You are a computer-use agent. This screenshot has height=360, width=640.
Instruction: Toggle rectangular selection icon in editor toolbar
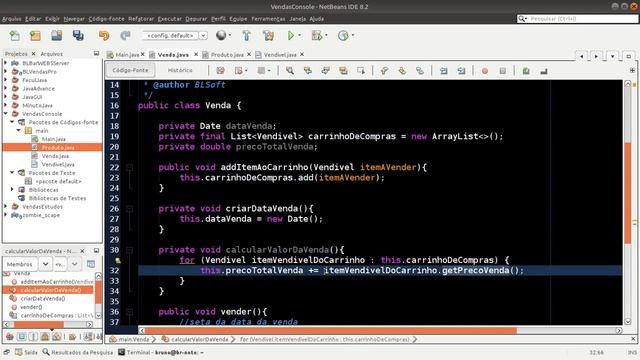coord(361,71)
